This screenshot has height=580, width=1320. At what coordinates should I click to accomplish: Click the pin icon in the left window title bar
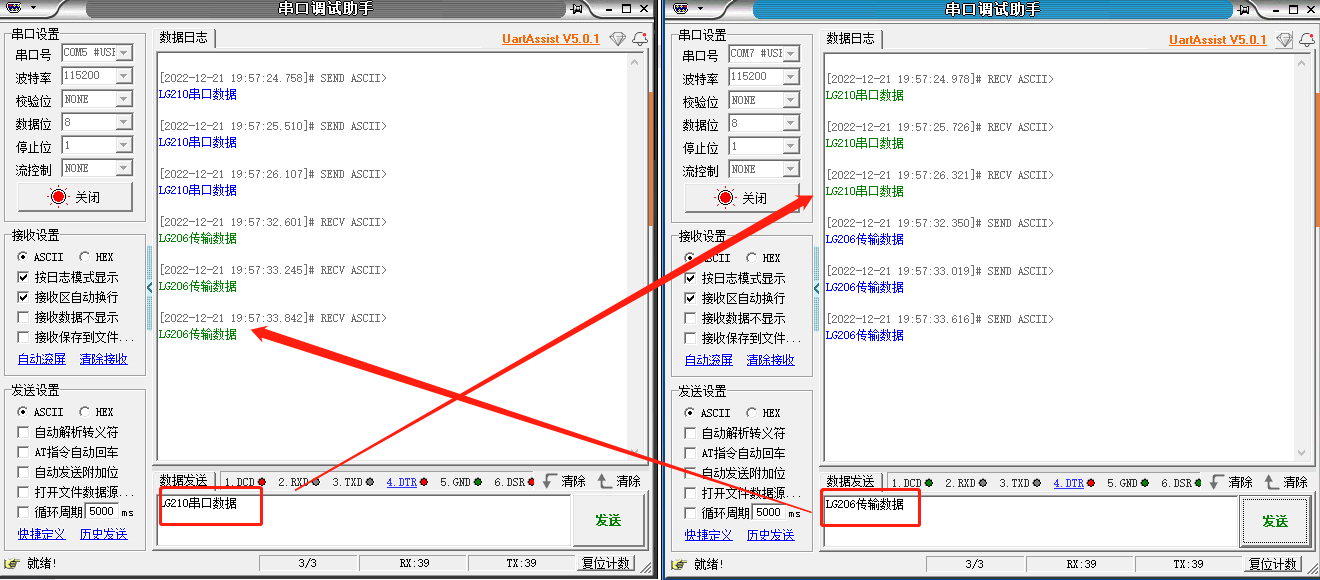pos(576,9)
